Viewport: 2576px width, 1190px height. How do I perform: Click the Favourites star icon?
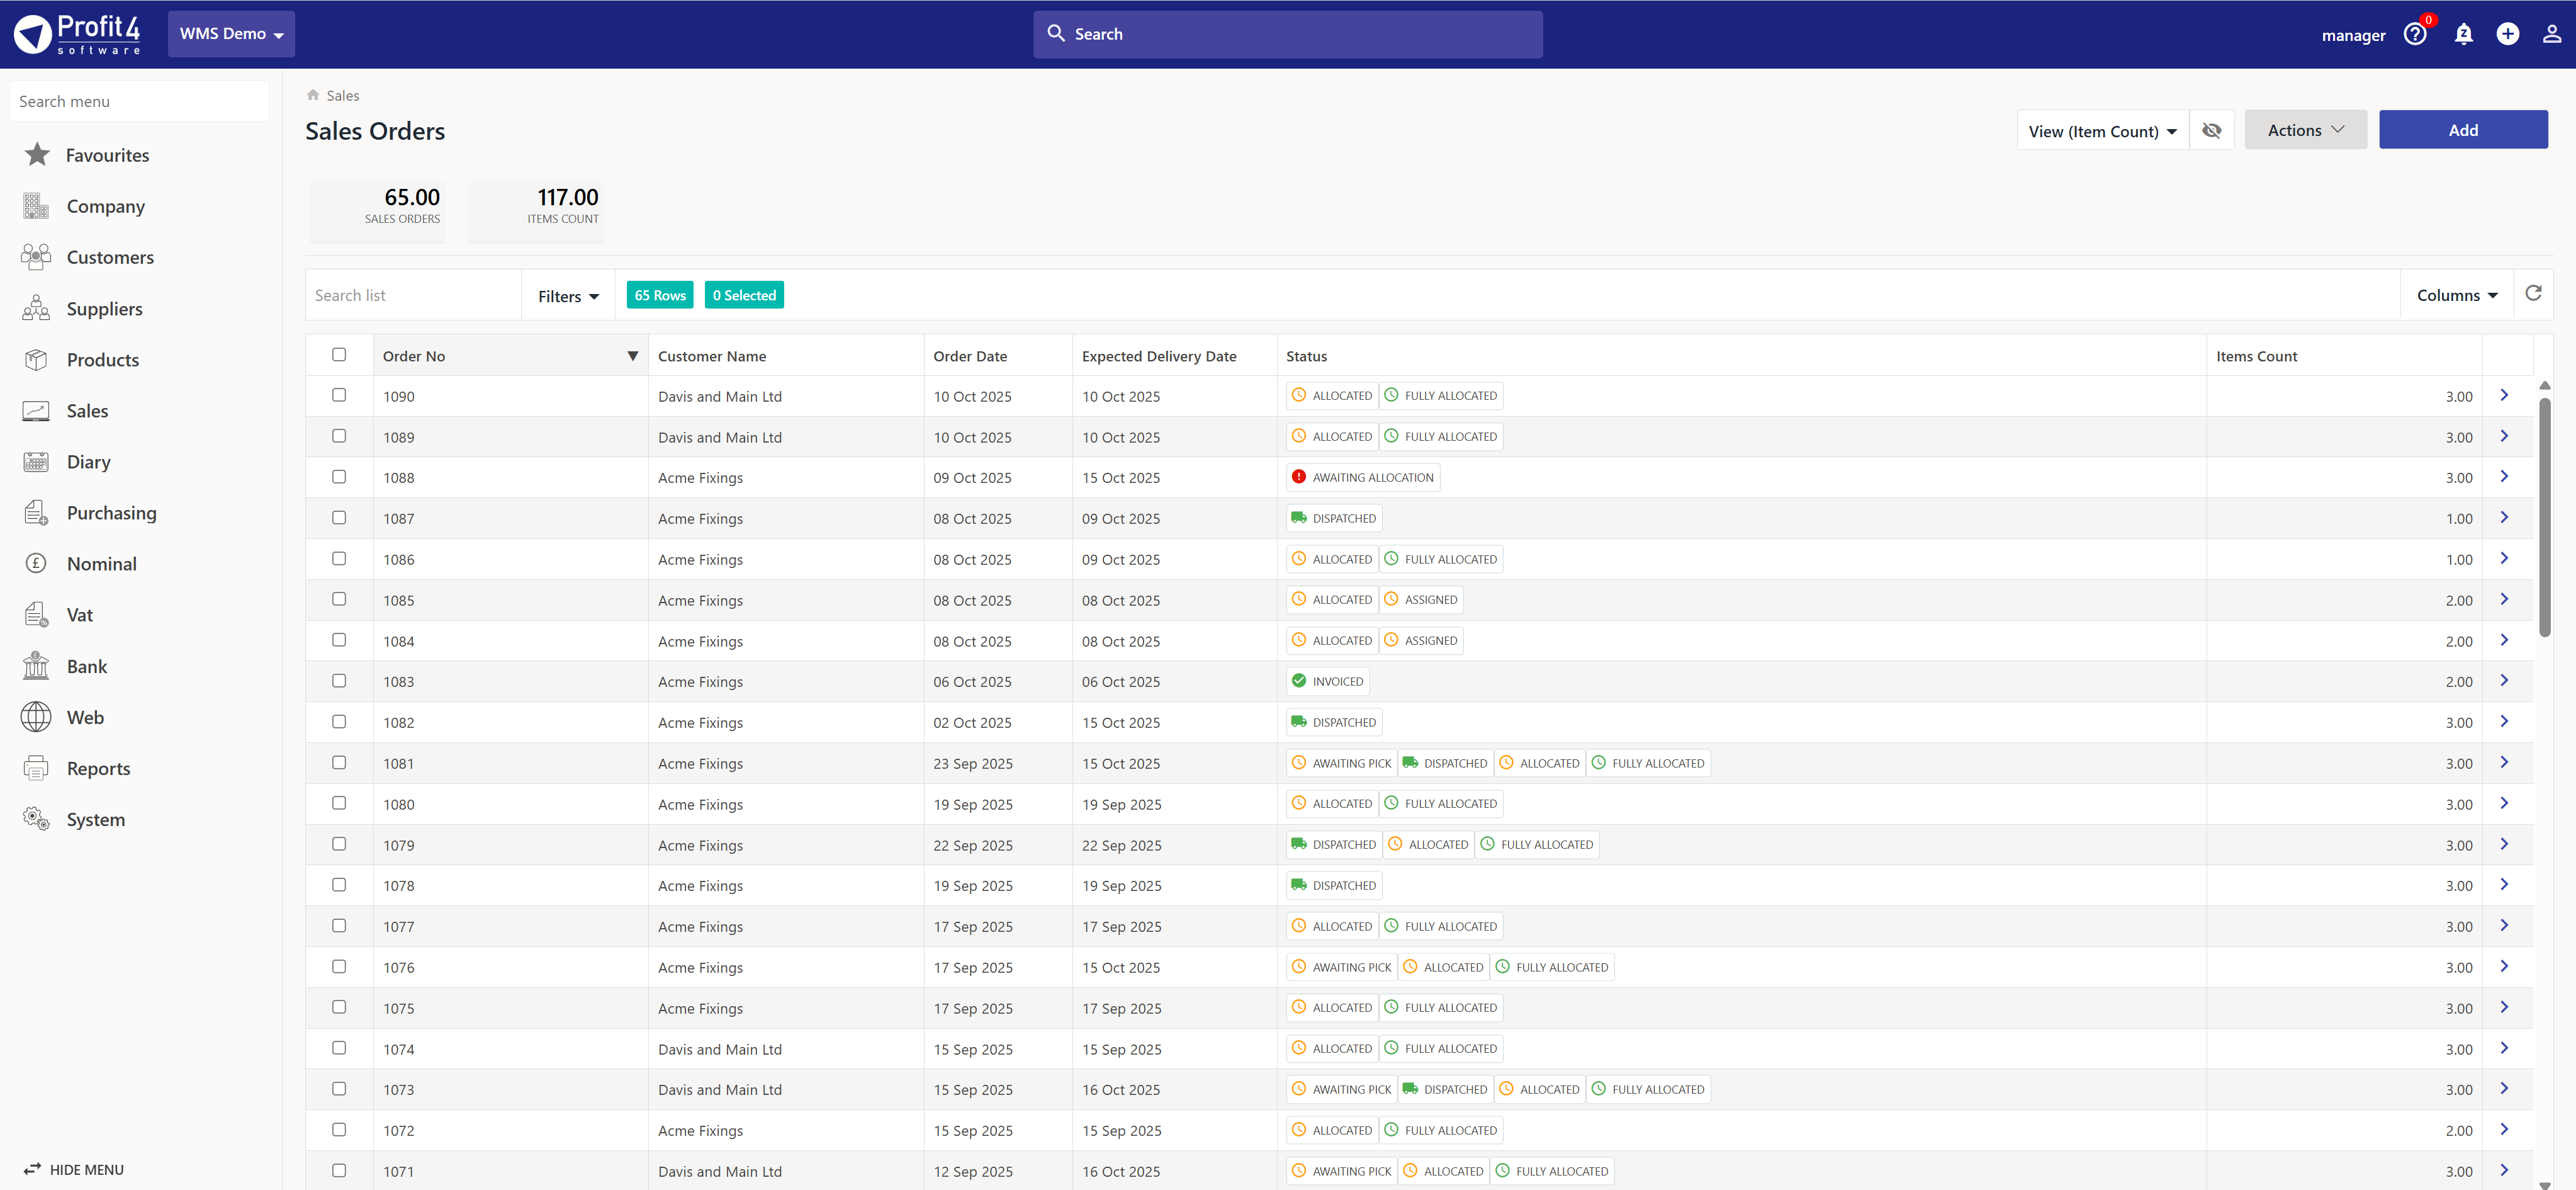click(37, 154)
